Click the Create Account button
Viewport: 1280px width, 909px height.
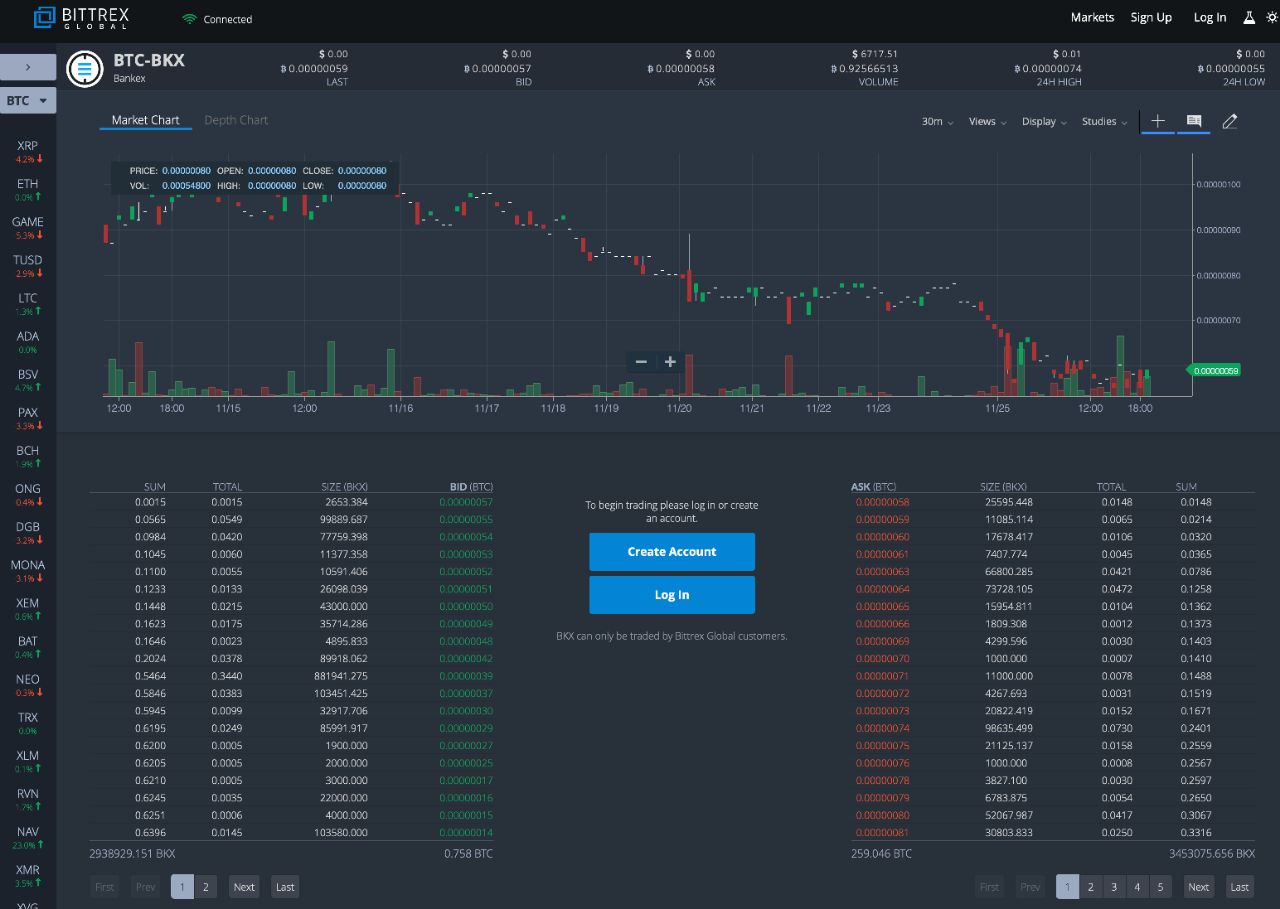point(672,552)
